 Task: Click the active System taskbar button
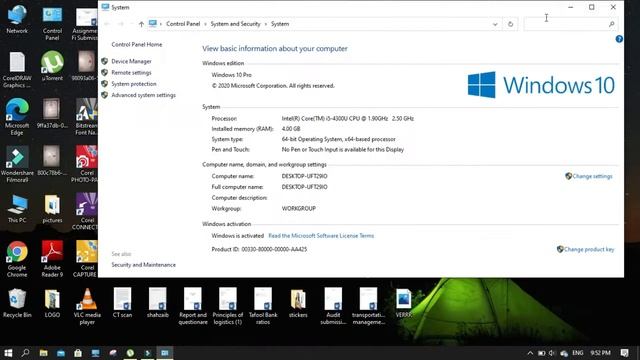click(x=165, y=353)
